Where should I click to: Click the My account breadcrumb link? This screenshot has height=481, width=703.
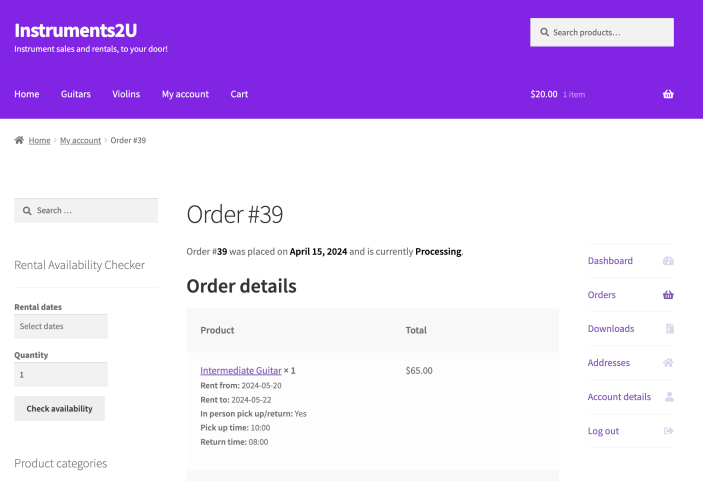(80, 140)
